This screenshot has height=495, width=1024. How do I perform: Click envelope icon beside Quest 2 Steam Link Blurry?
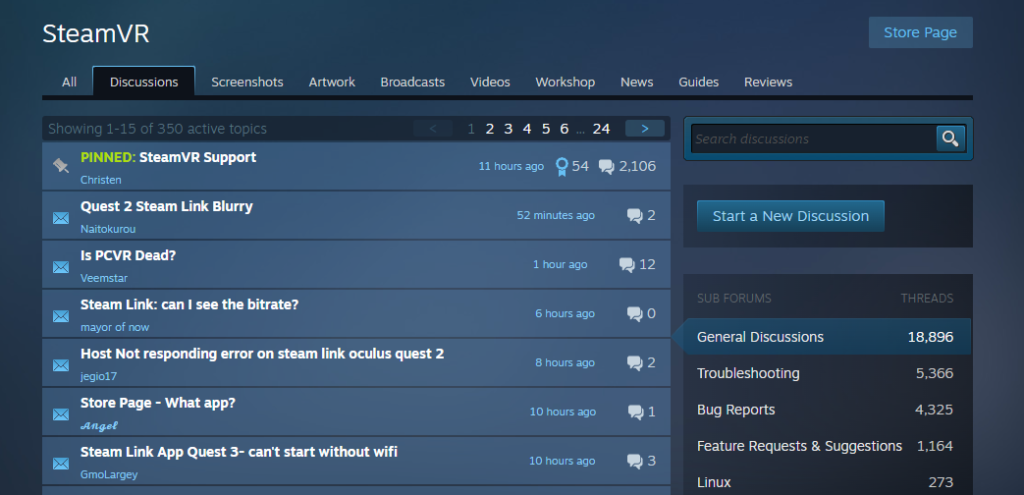[x=61, y=216]
